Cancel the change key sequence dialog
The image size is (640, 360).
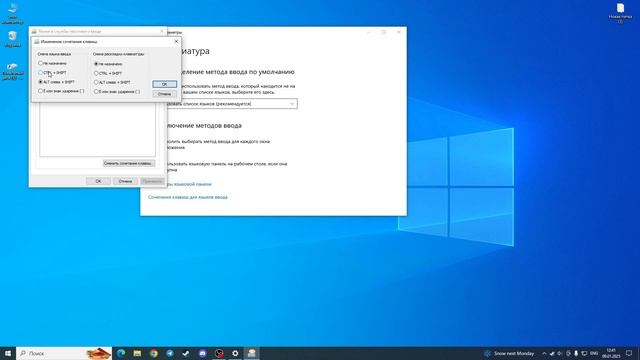(x=164, y=94)
